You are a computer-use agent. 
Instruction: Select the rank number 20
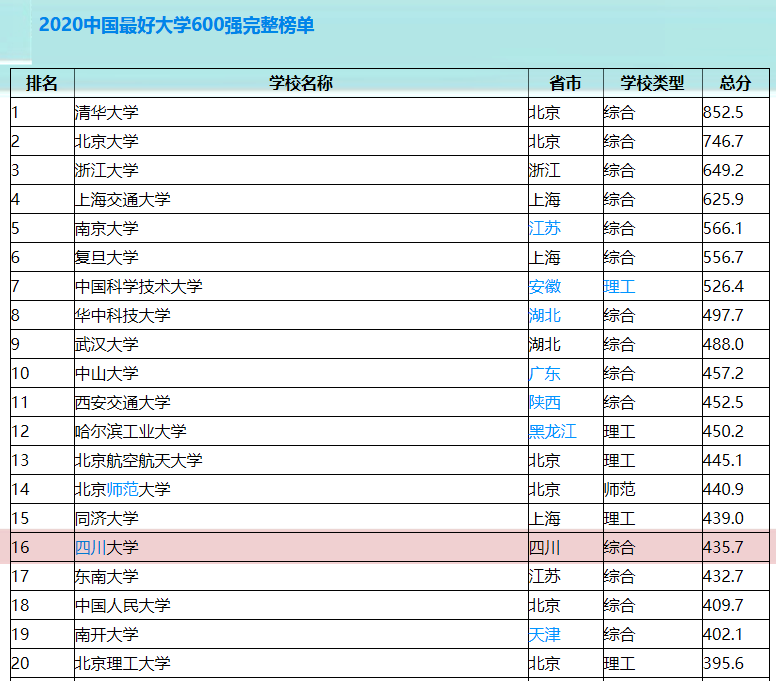tap(20, 664)
